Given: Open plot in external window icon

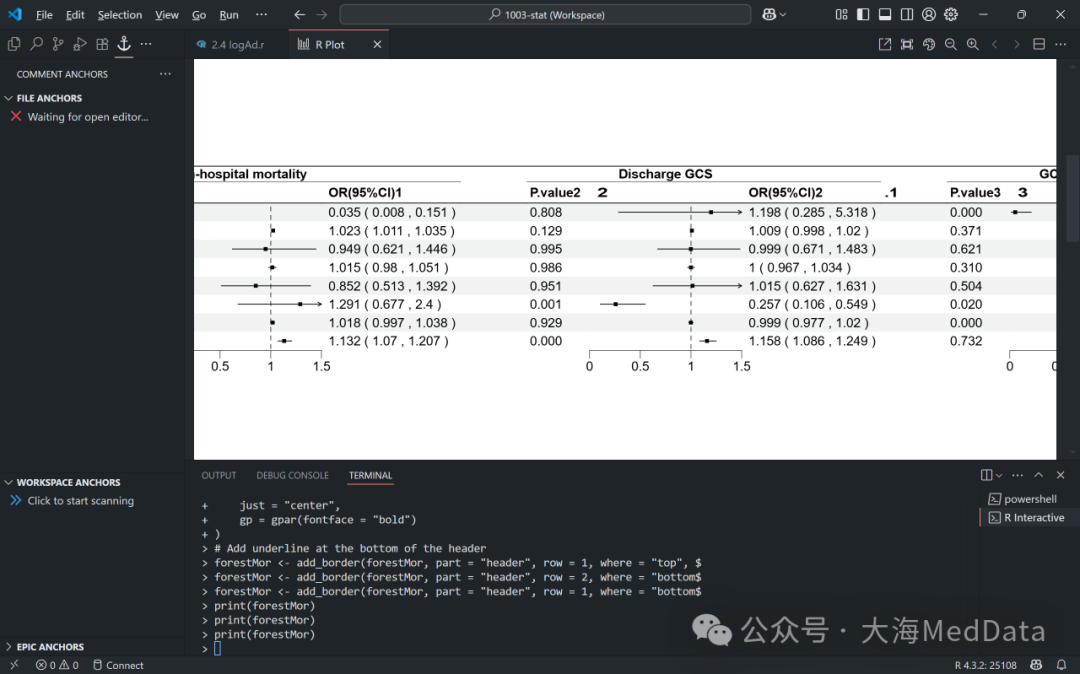Looking at the screenshot, I should point(885,44).
